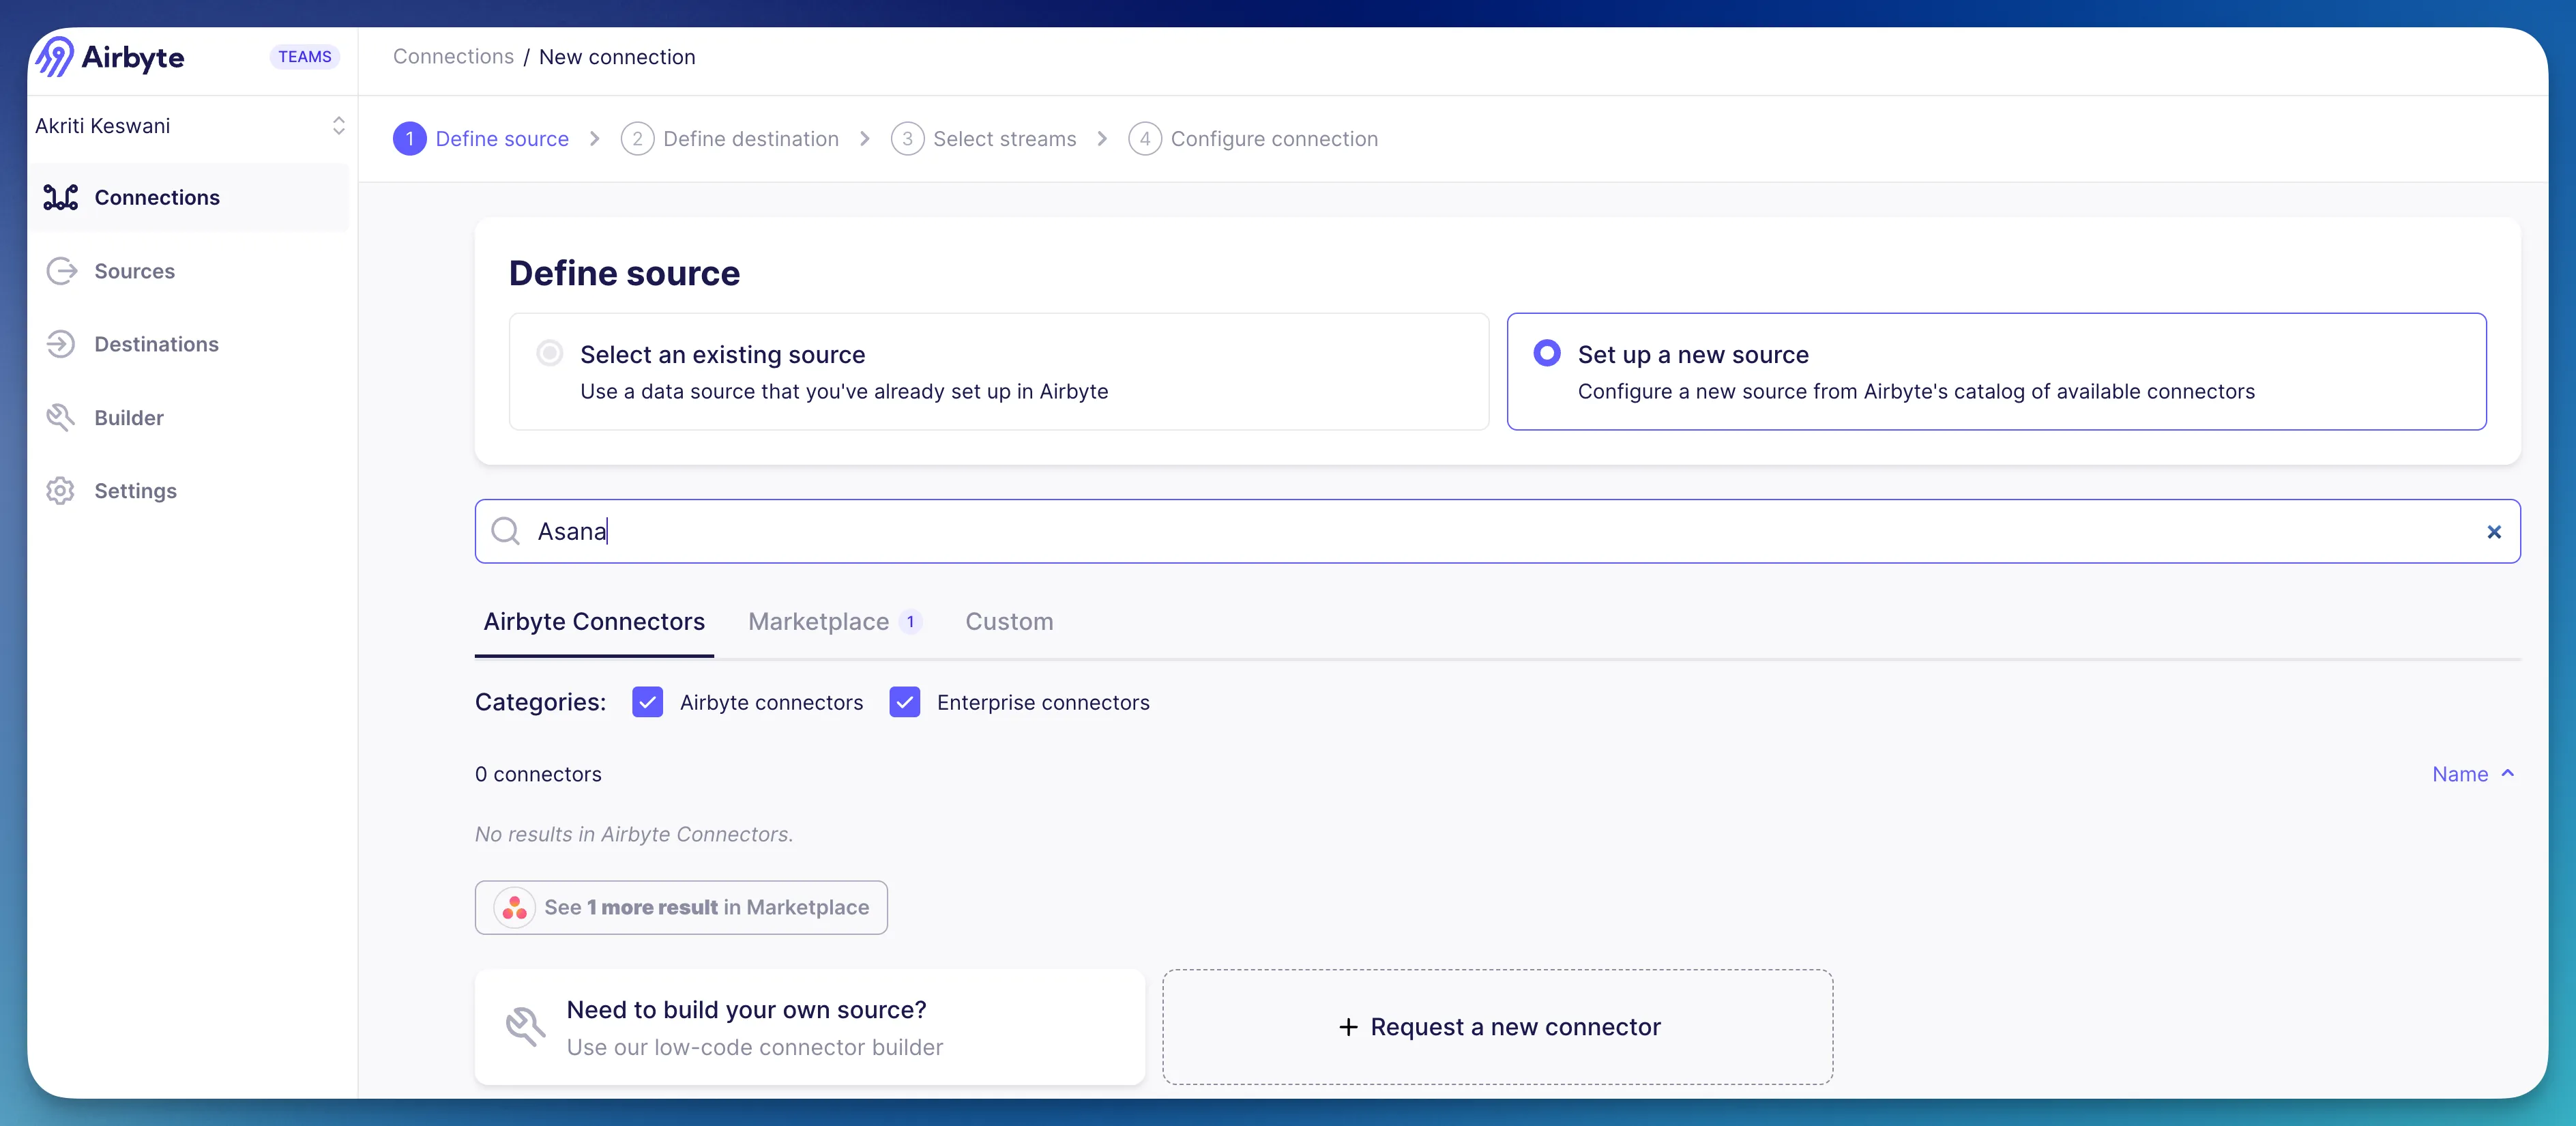Choose 'Set up a new source' radio option
The image size is (2576, 1126).
[1546, 353]
